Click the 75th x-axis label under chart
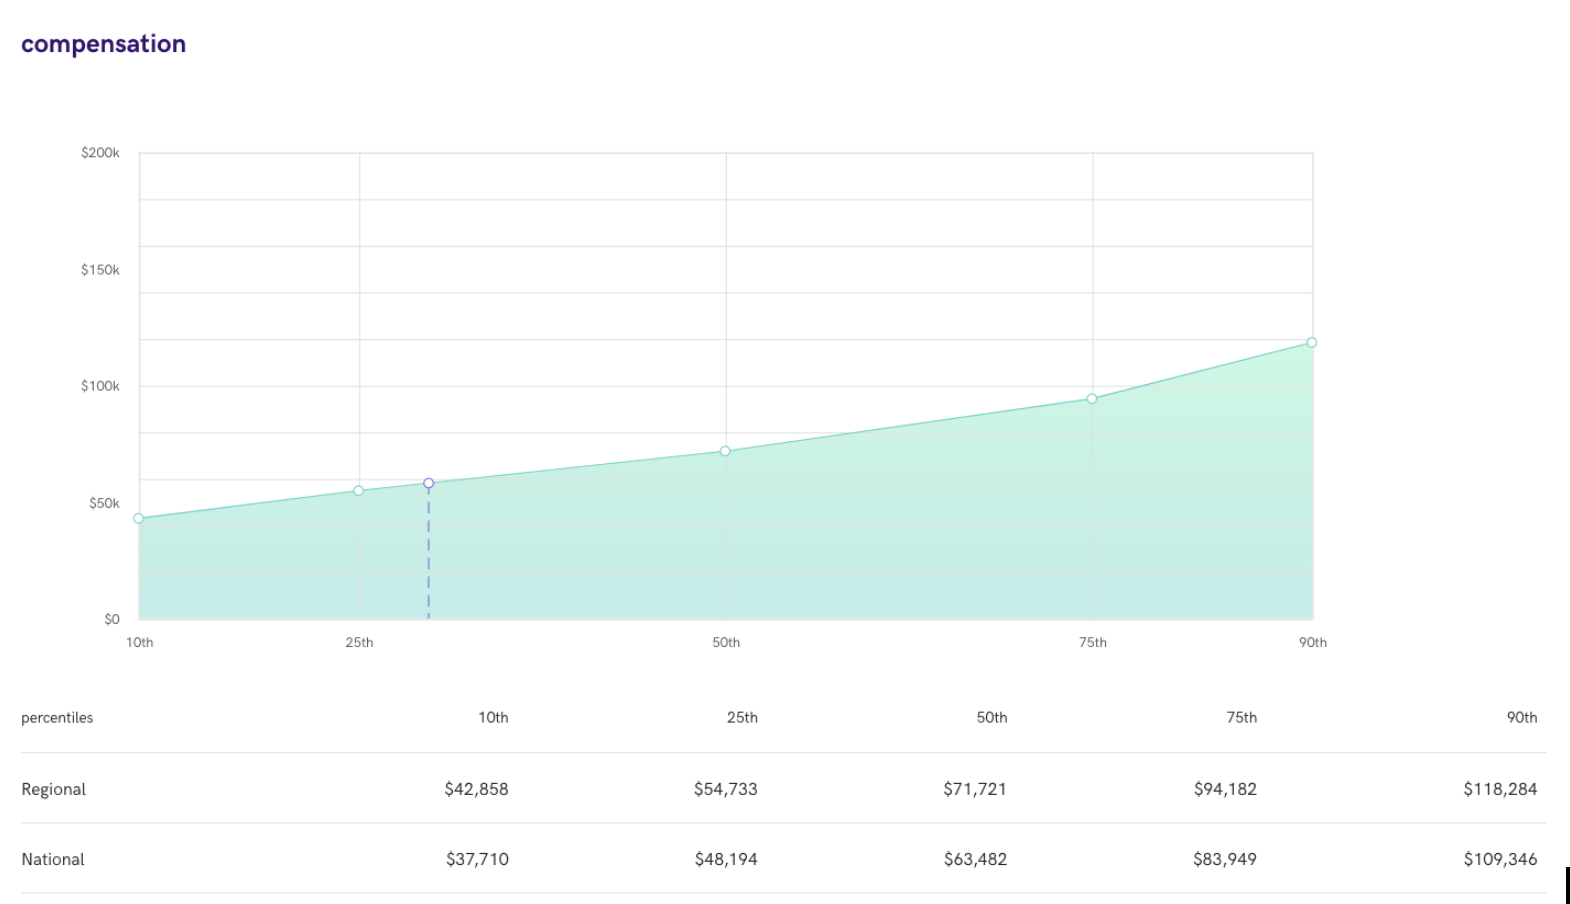Image resolution: width=1570 pixels, height=904 pixels. coord(1093,642)
